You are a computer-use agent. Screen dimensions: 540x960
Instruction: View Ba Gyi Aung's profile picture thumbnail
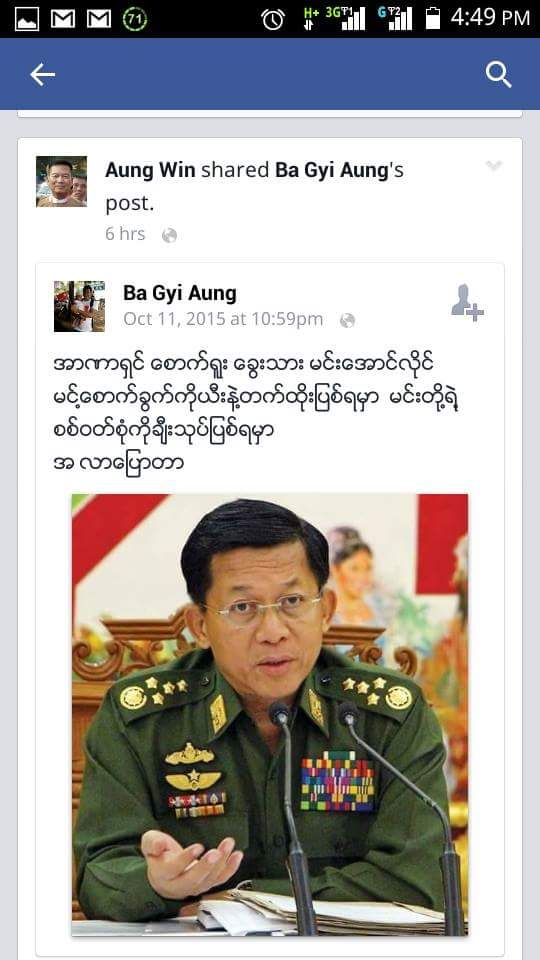click(79, 306)
